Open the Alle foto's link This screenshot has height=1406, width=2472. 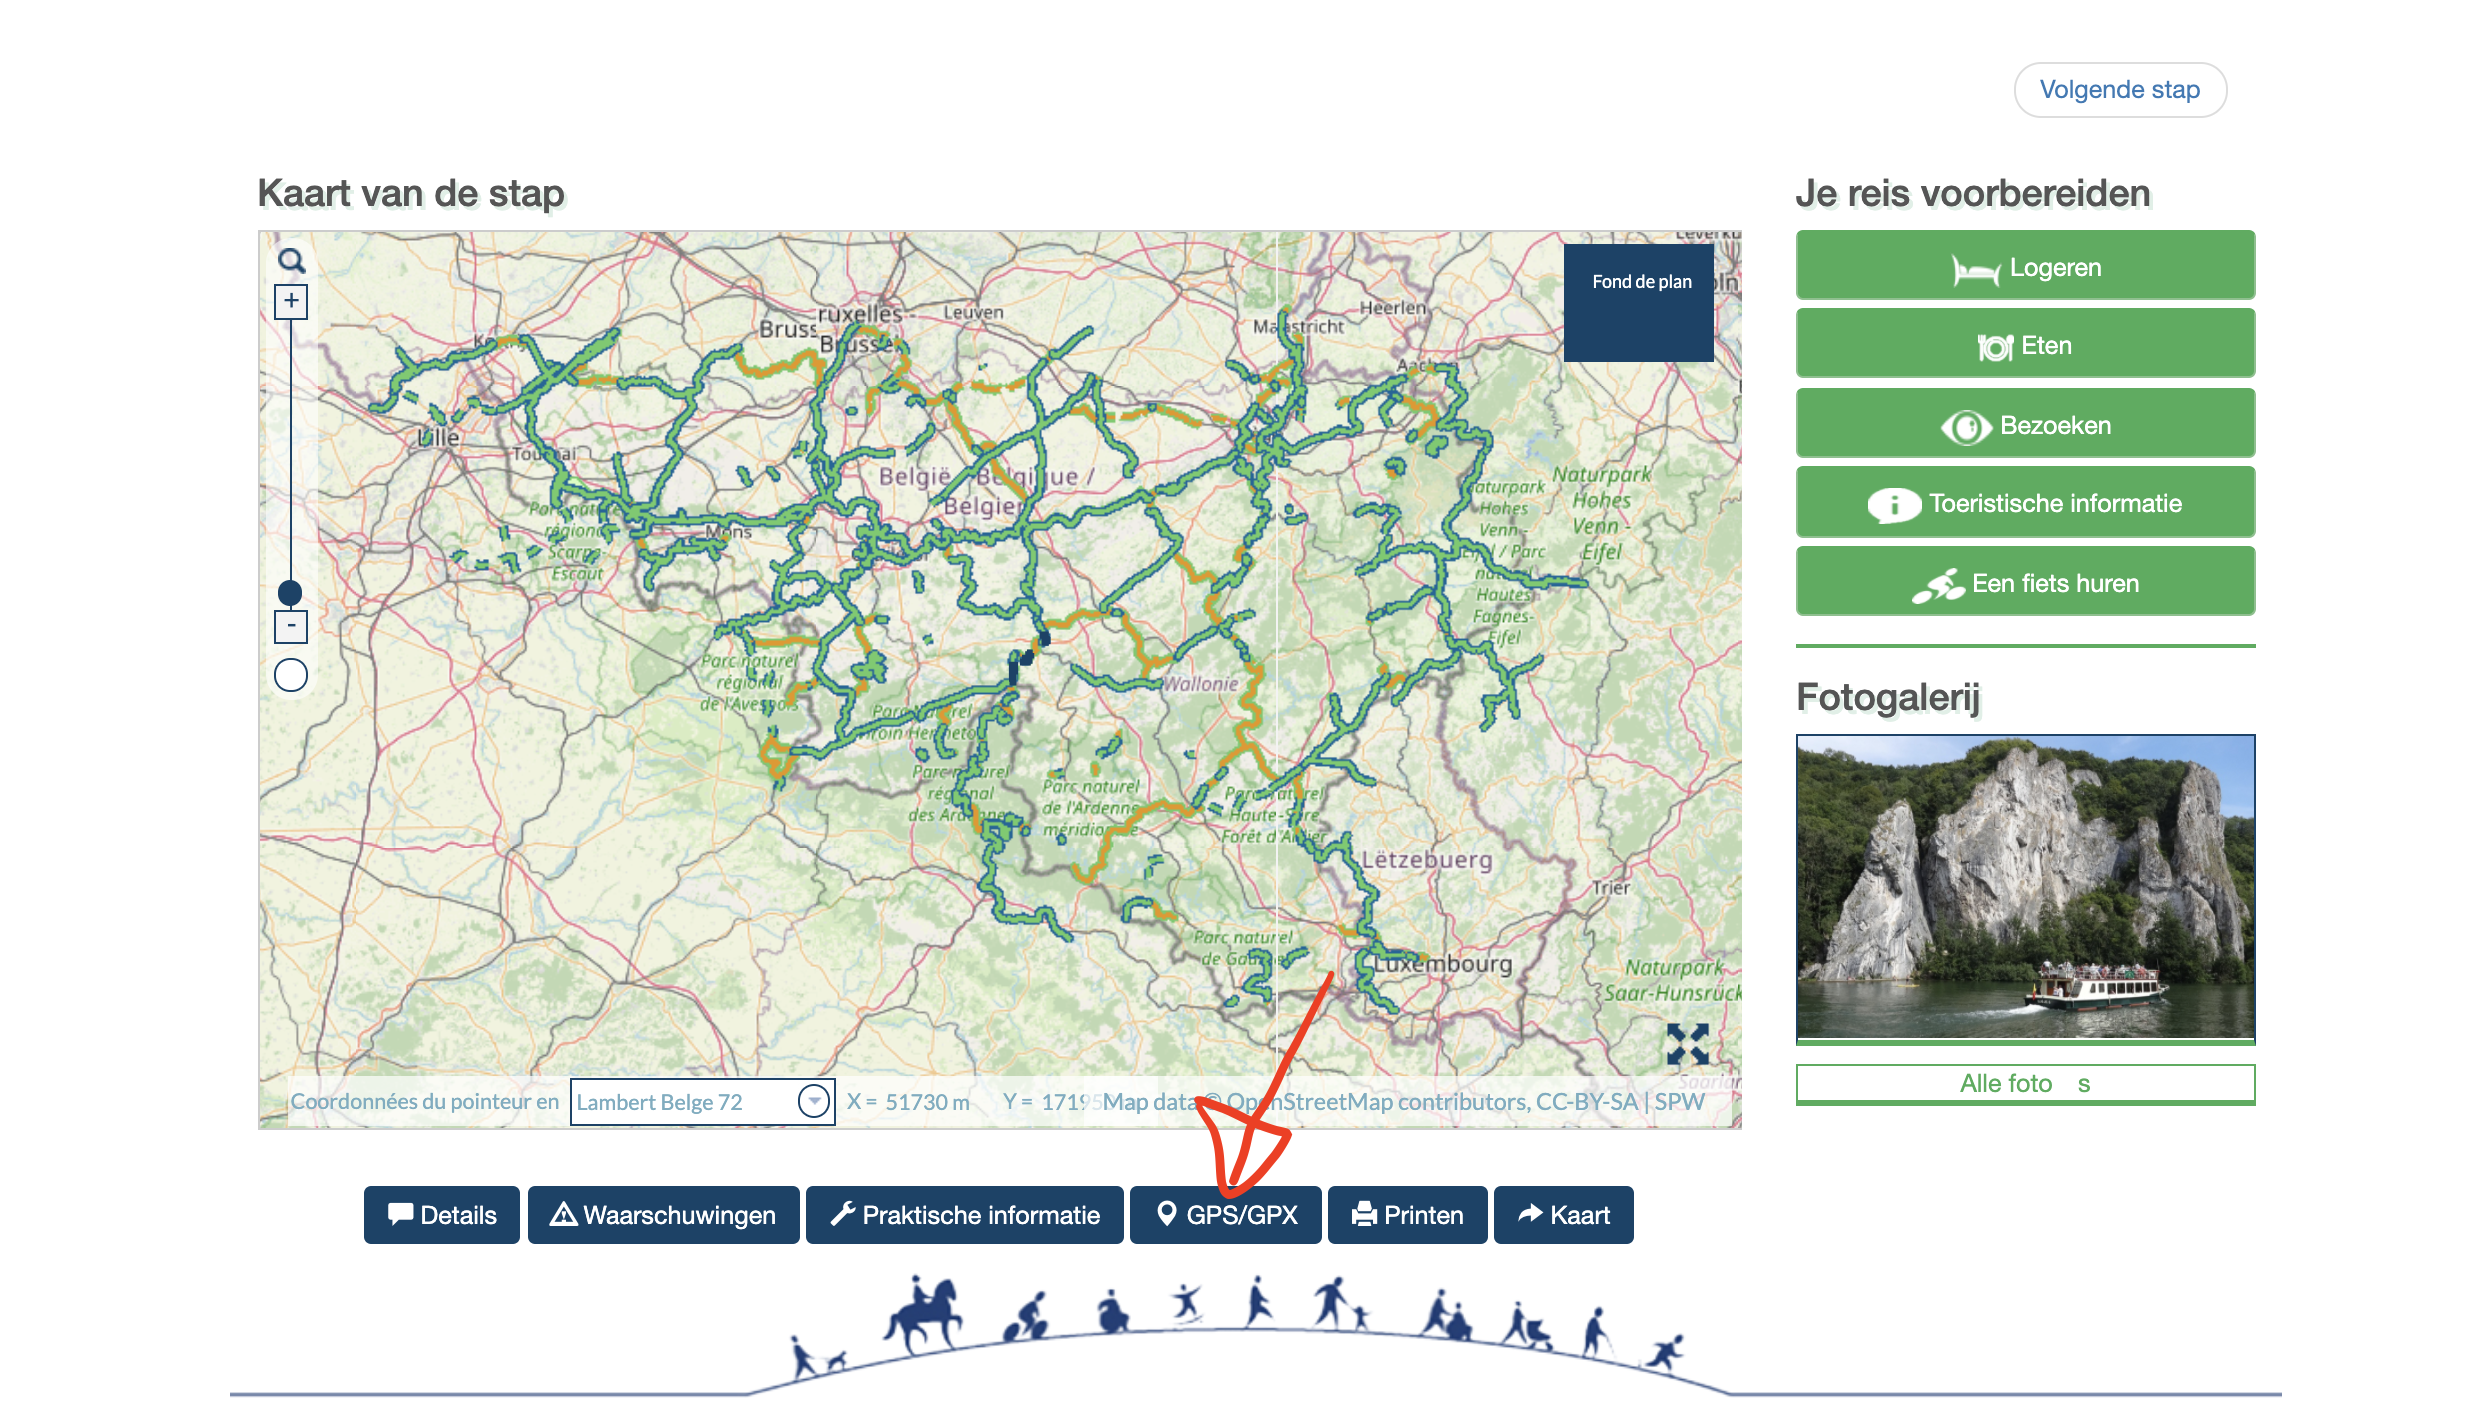tap(2025, 1084)
